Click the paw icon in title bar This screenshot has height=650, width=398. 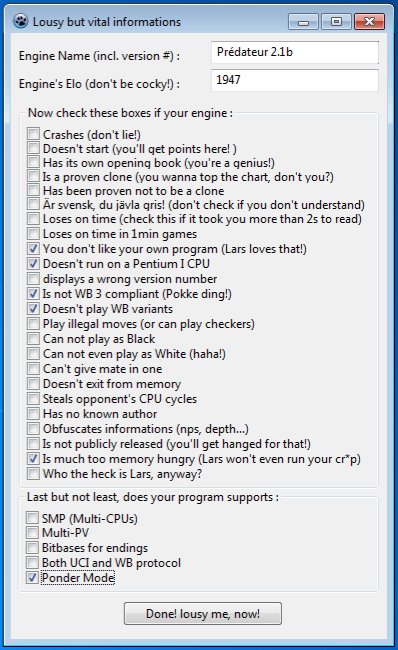coord(20,21)
